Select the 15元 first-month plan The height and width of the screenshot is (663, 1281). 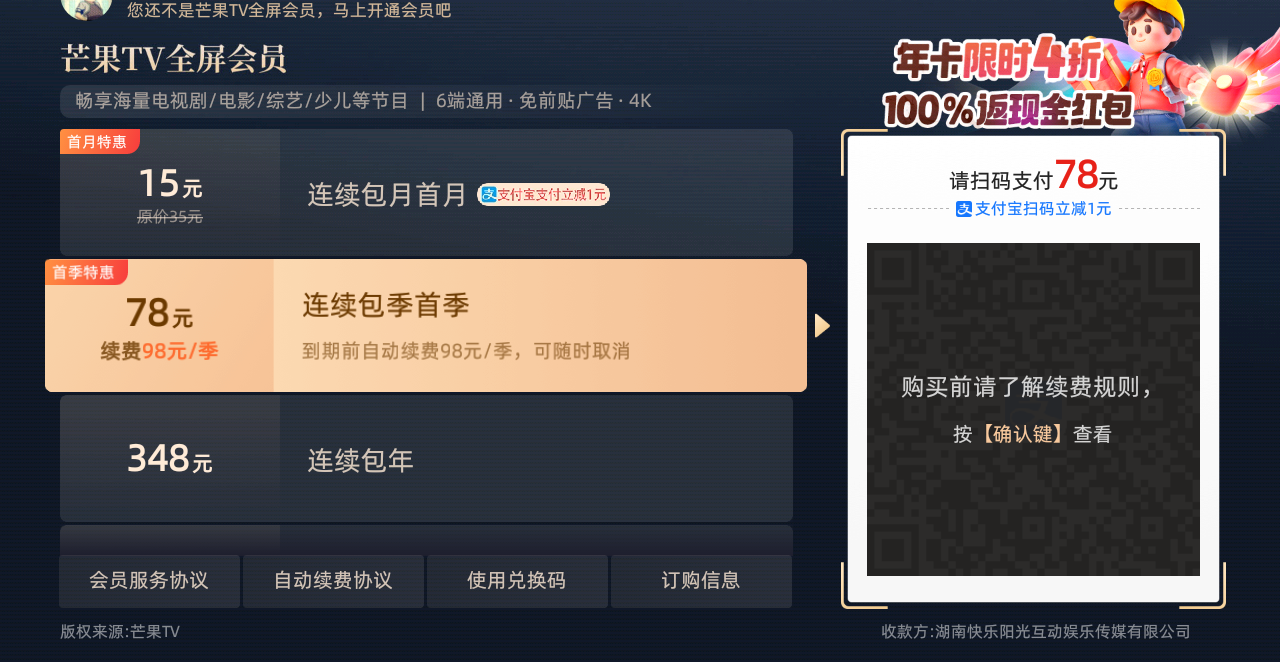426,192
